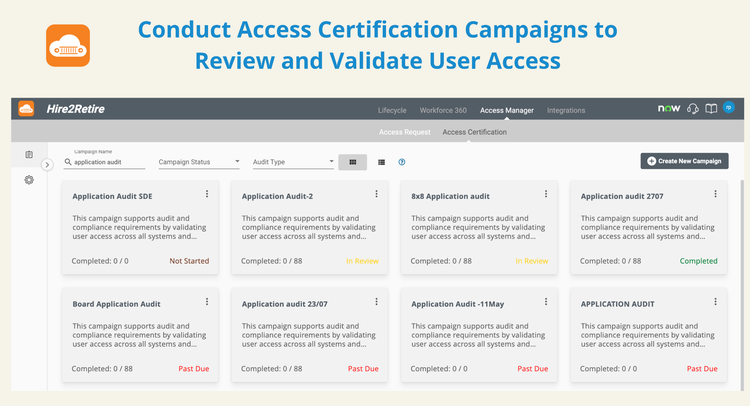Click Past Due on Application audit 23/07
The height and width of the screenshot is (406, 750).
363,369
